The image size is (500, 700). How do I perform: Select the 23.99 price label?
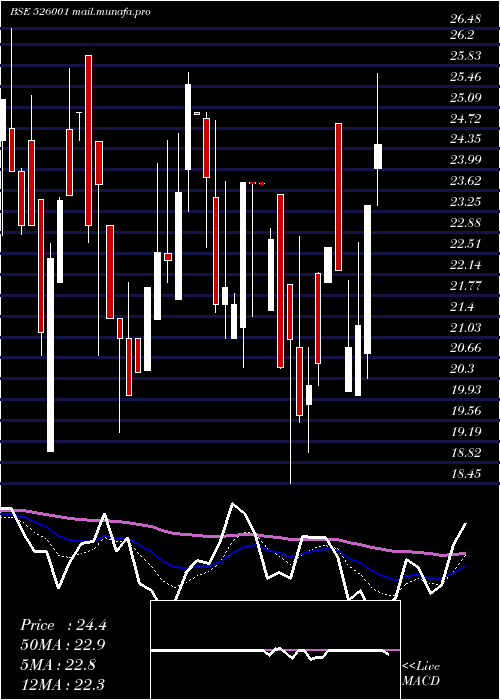pyautogui.click(x=466, y=160)
